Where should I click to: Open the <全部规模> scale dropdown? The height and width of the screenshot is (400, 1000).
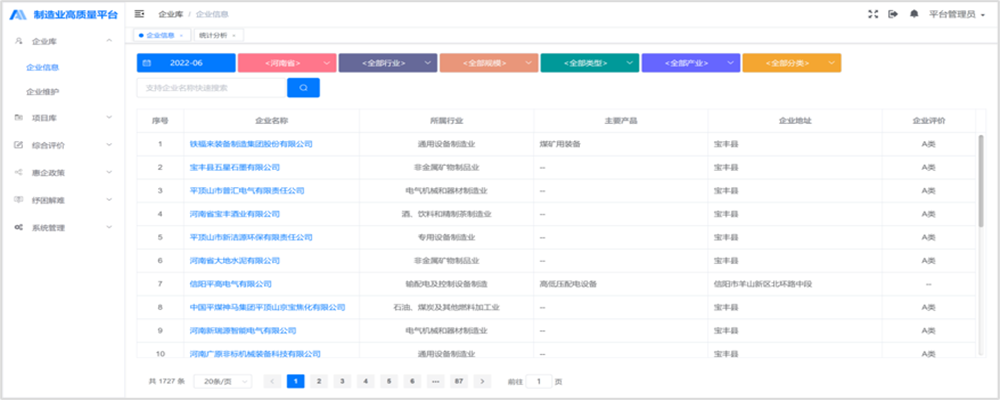489,63
